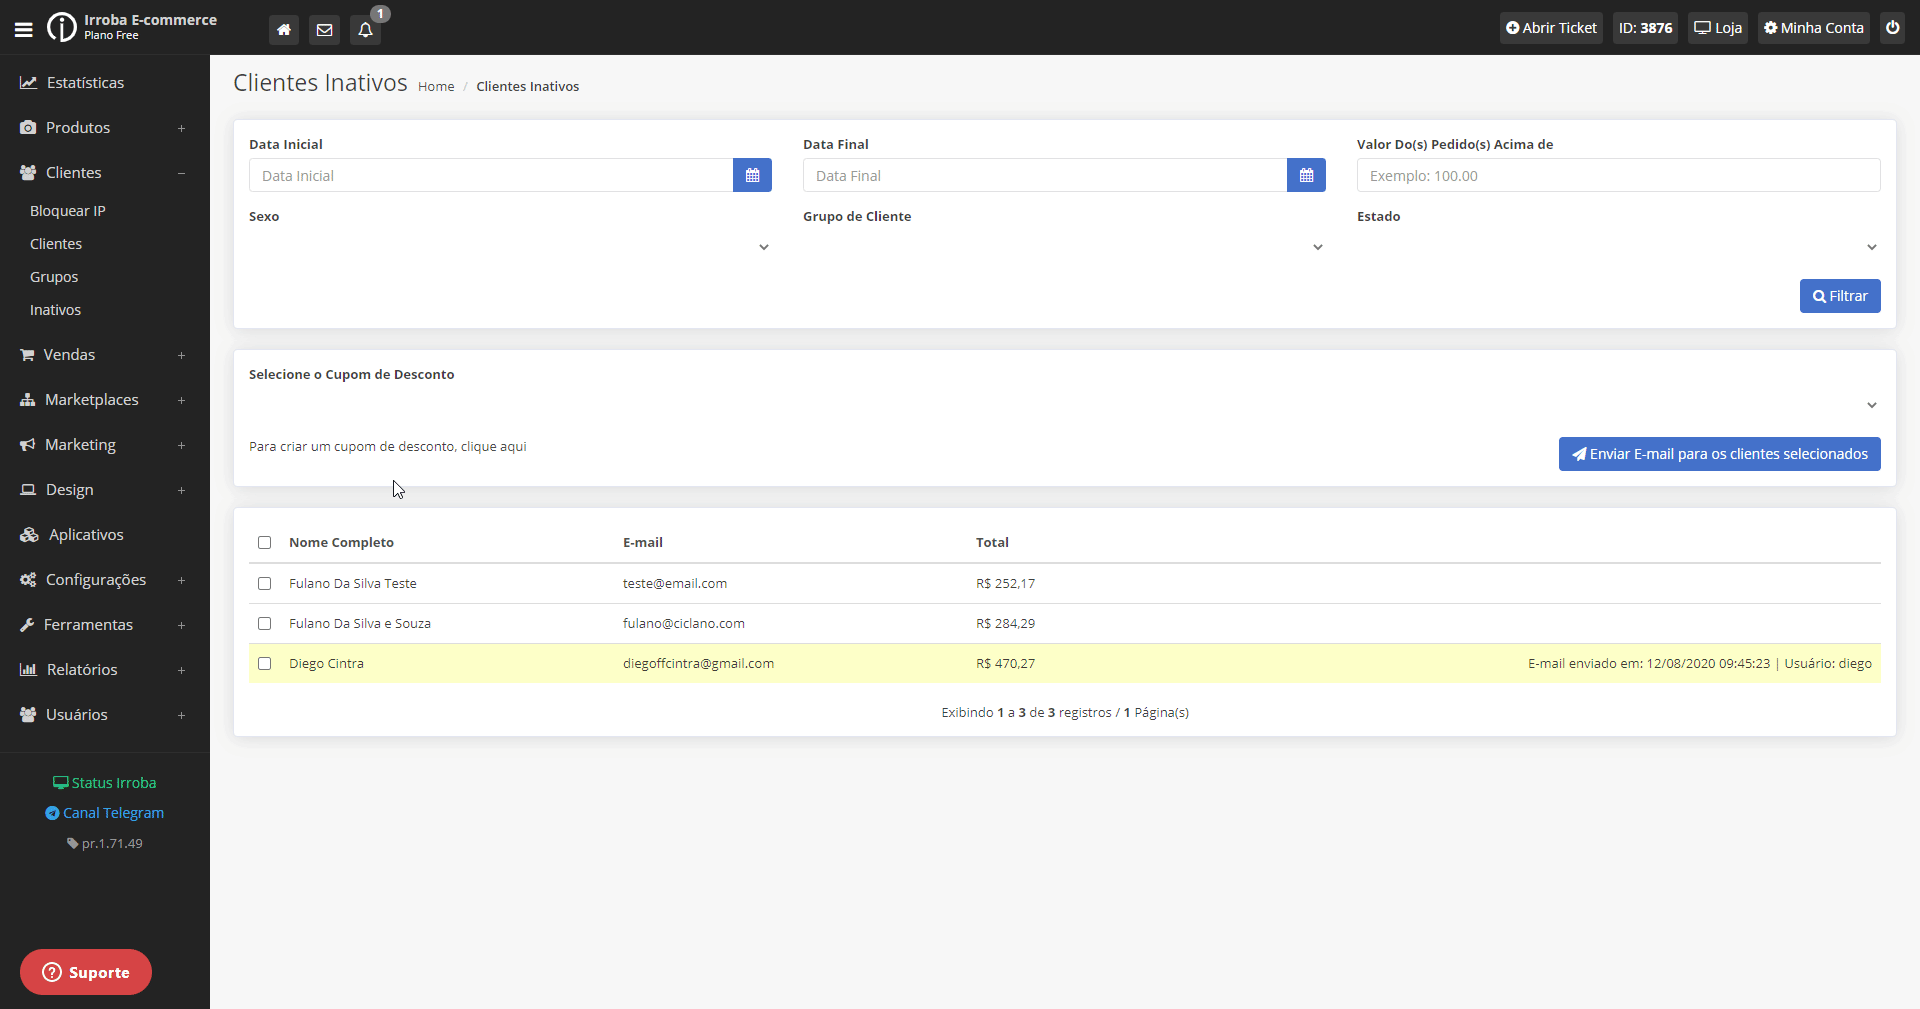Click total value R$ 284,29
1920x1009 pixels.
point(1005,624)
